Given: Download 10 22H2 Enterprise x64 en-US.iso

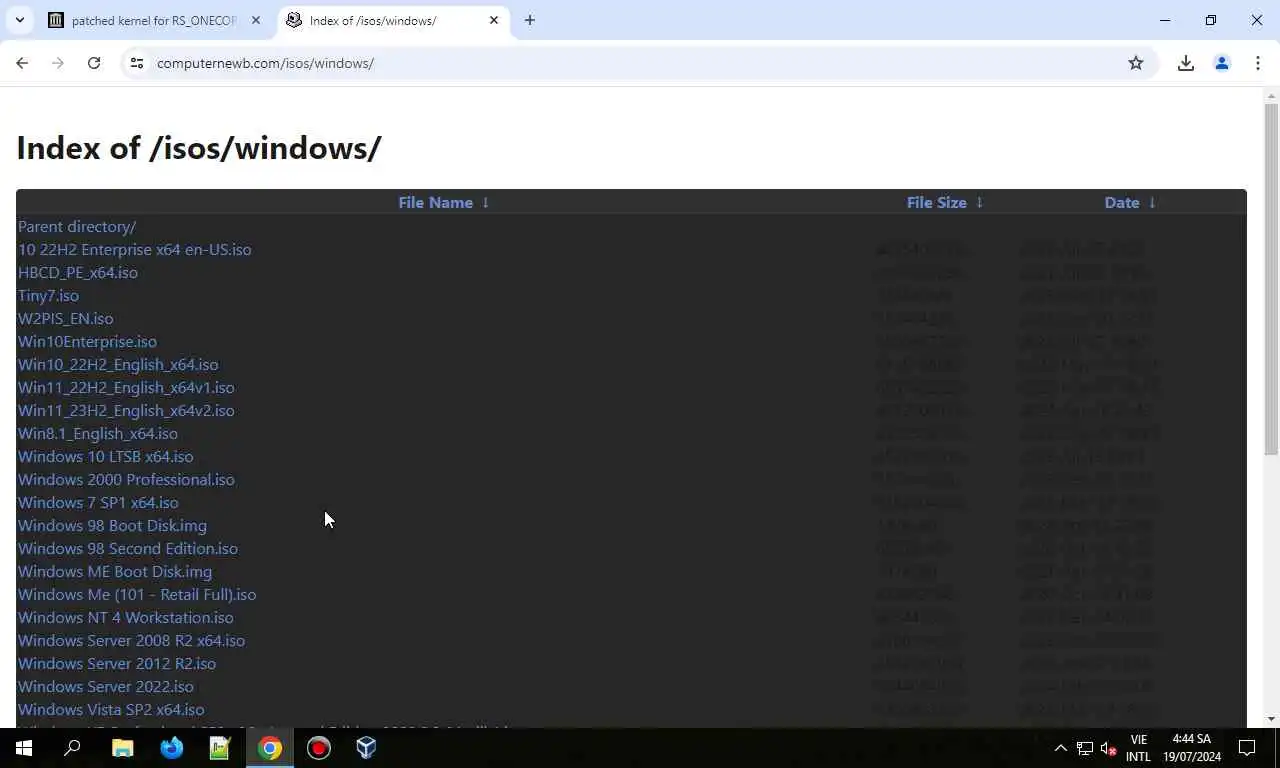Looking at the screenshot, I should point(134,249).
